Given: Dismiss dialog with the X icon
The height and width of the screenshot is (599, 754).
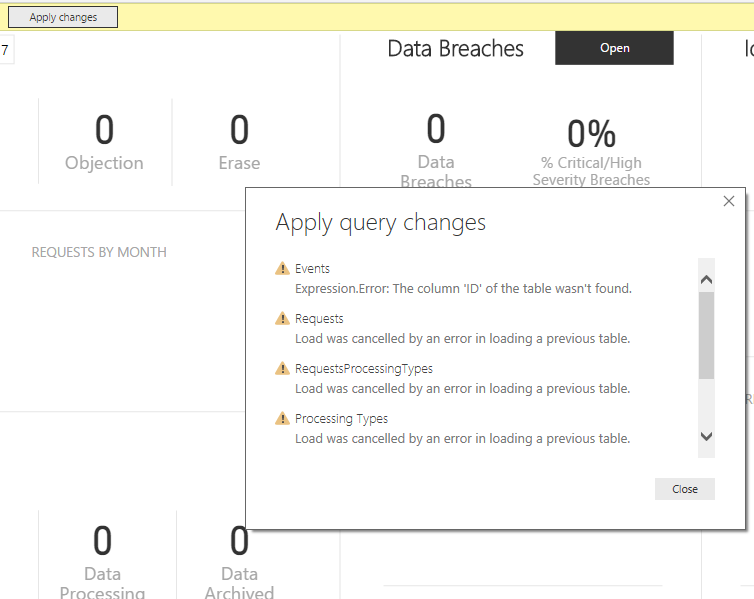Looking at the screenshot, I should coord(729,201).
